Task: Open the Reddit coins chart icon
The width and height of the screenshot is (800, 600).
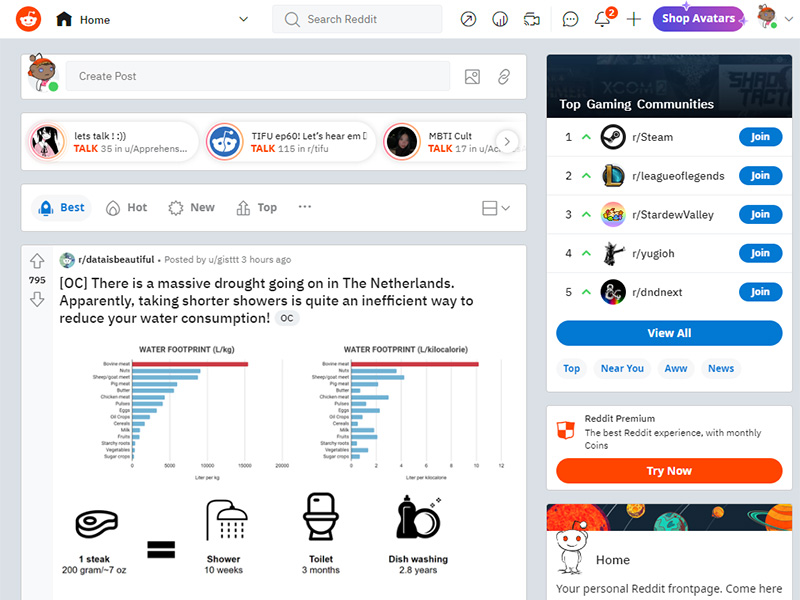Action: coord(500,19)
